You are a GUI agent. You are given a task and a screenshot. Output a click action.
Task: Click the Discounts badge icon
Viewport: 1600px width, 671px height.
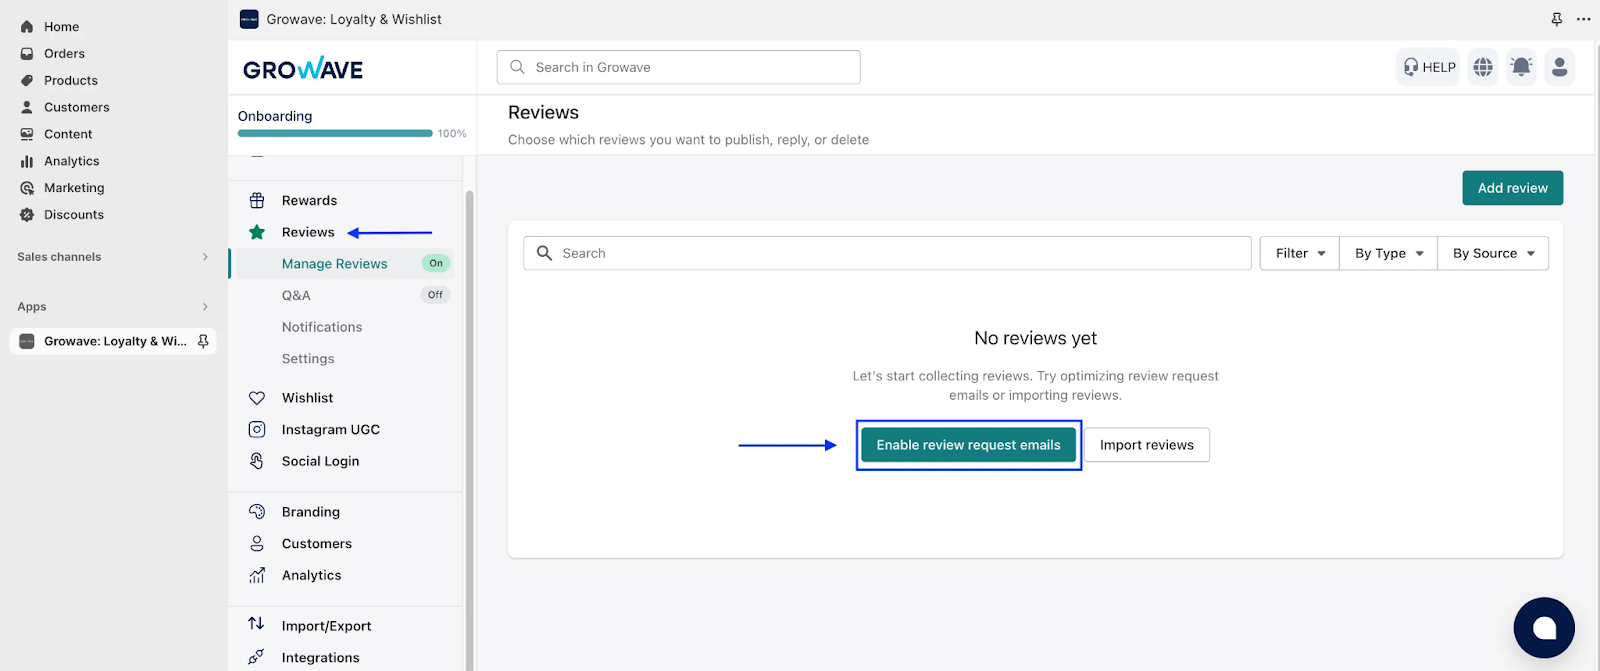(27, 215)
